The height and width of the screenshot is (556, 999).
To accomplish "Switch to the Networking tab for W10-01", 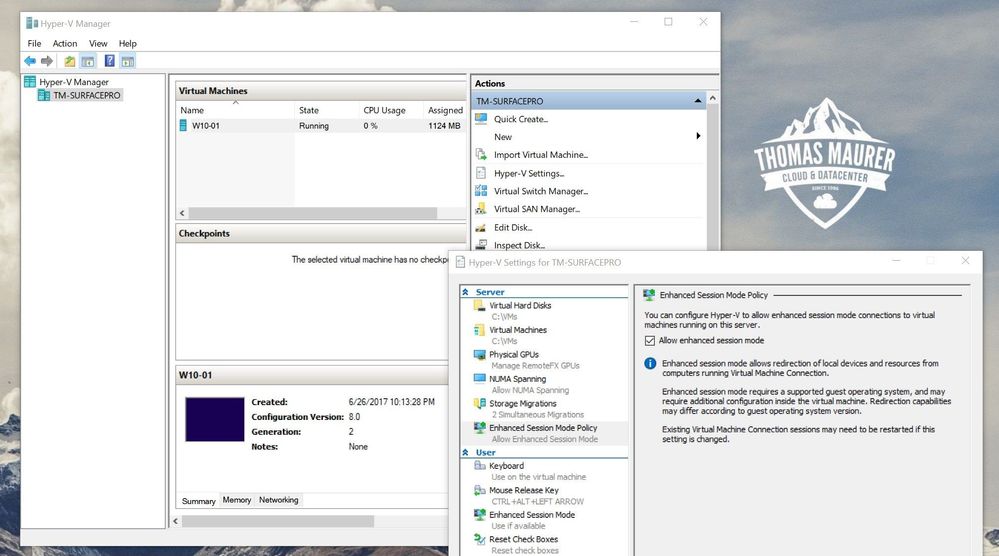I will pos(278,500).
